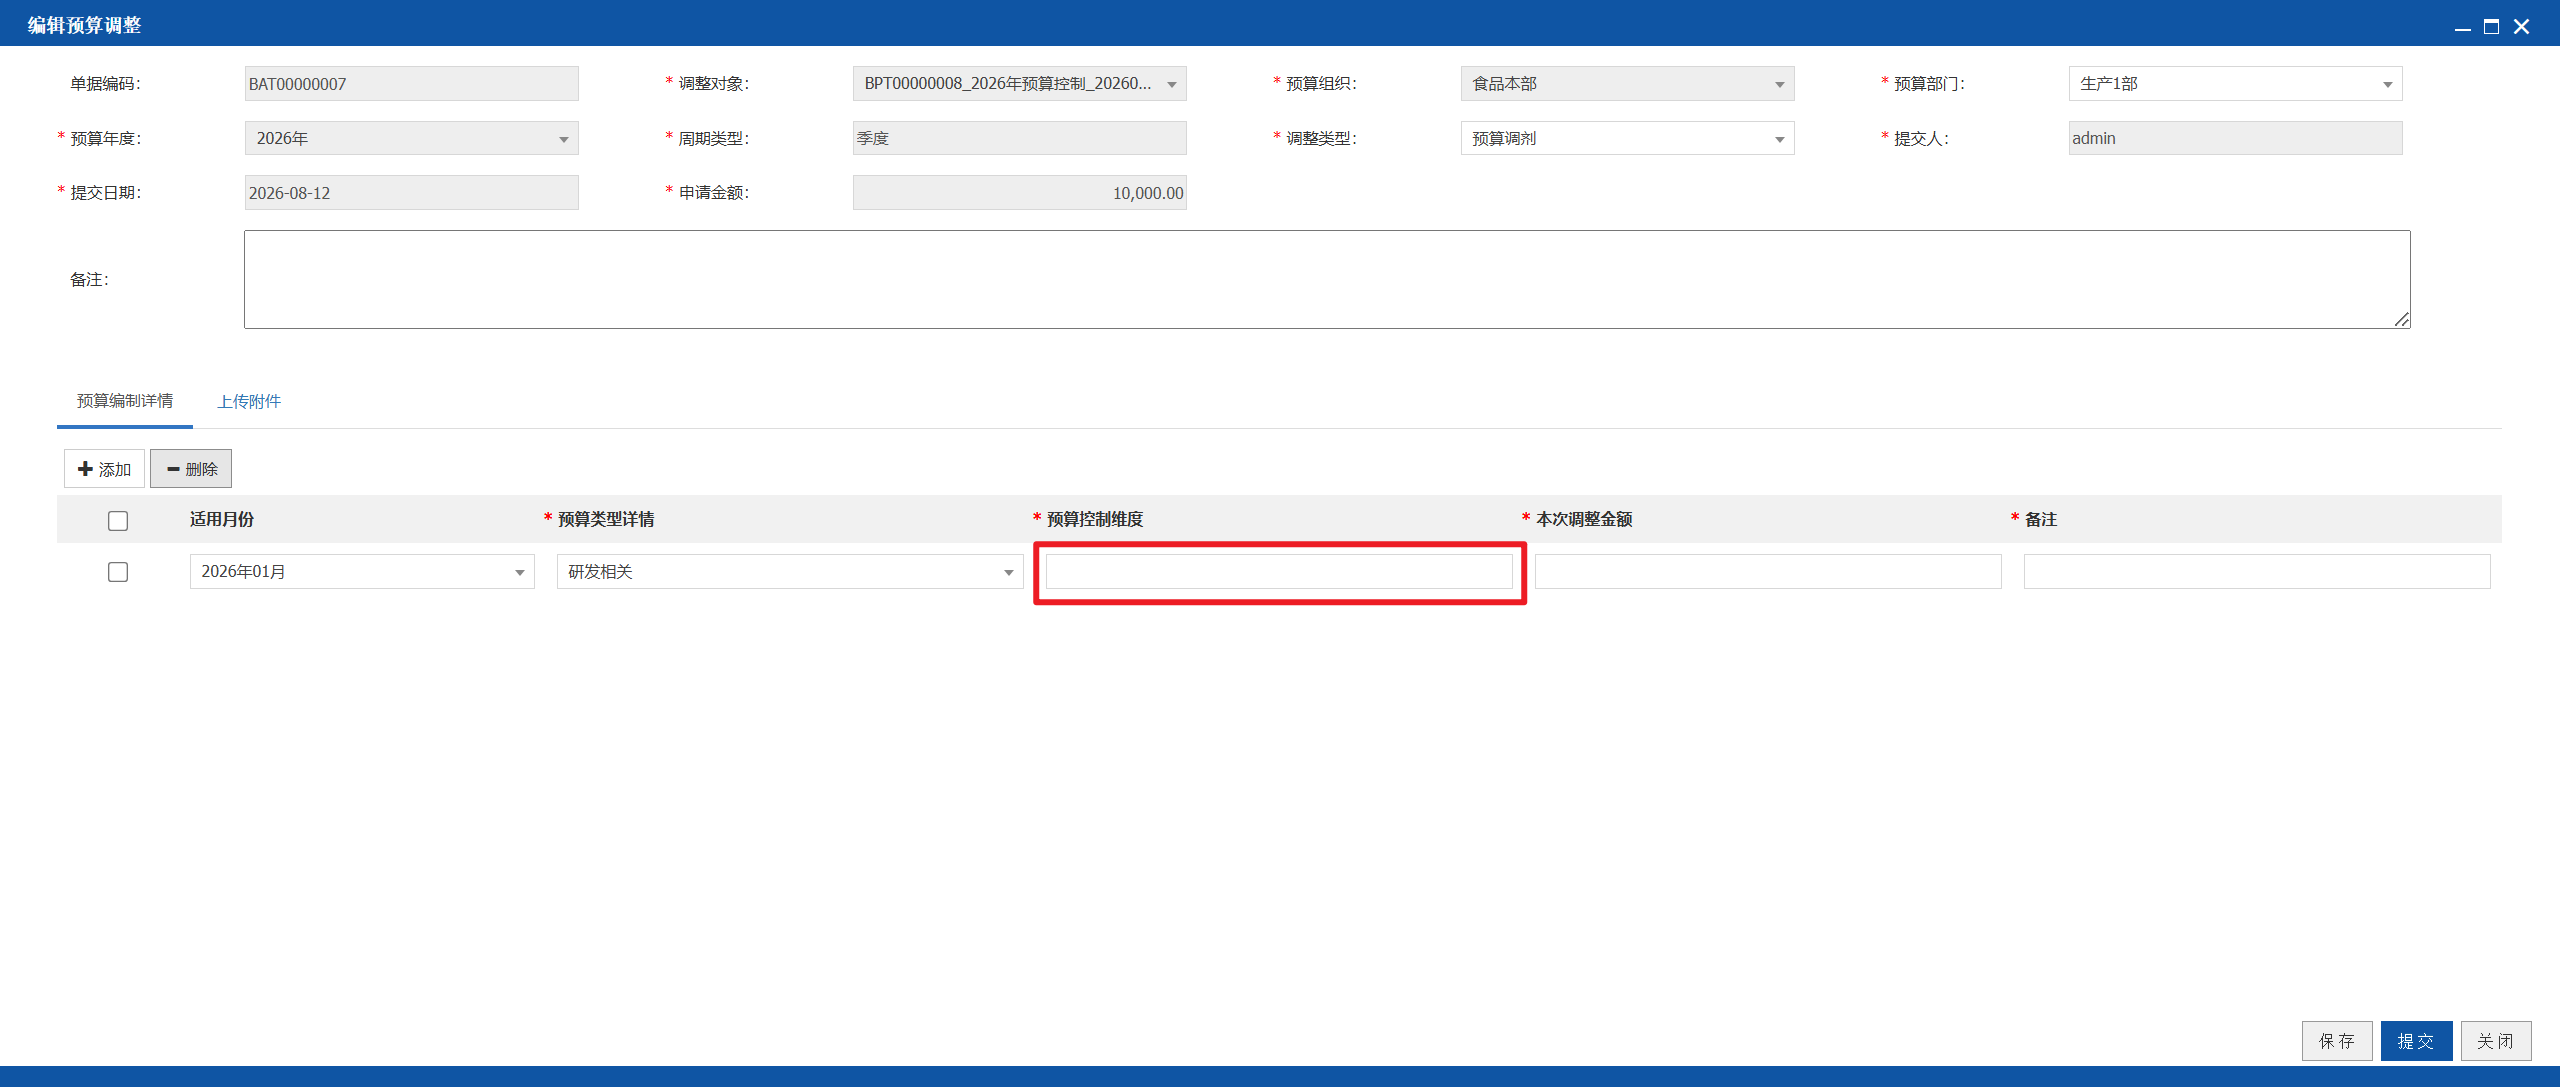Screen dimensions: 2560x1087
Task: Expand the 适用月份 2026年01月 dropdown
Action: click(362, 572)
